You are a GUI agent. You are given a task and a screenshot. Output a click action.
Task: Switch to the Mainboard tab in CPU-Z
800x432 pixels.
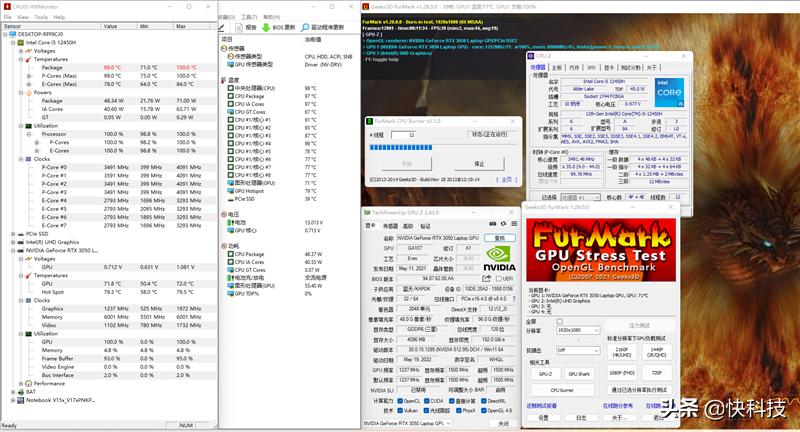(x=557, y=67)
